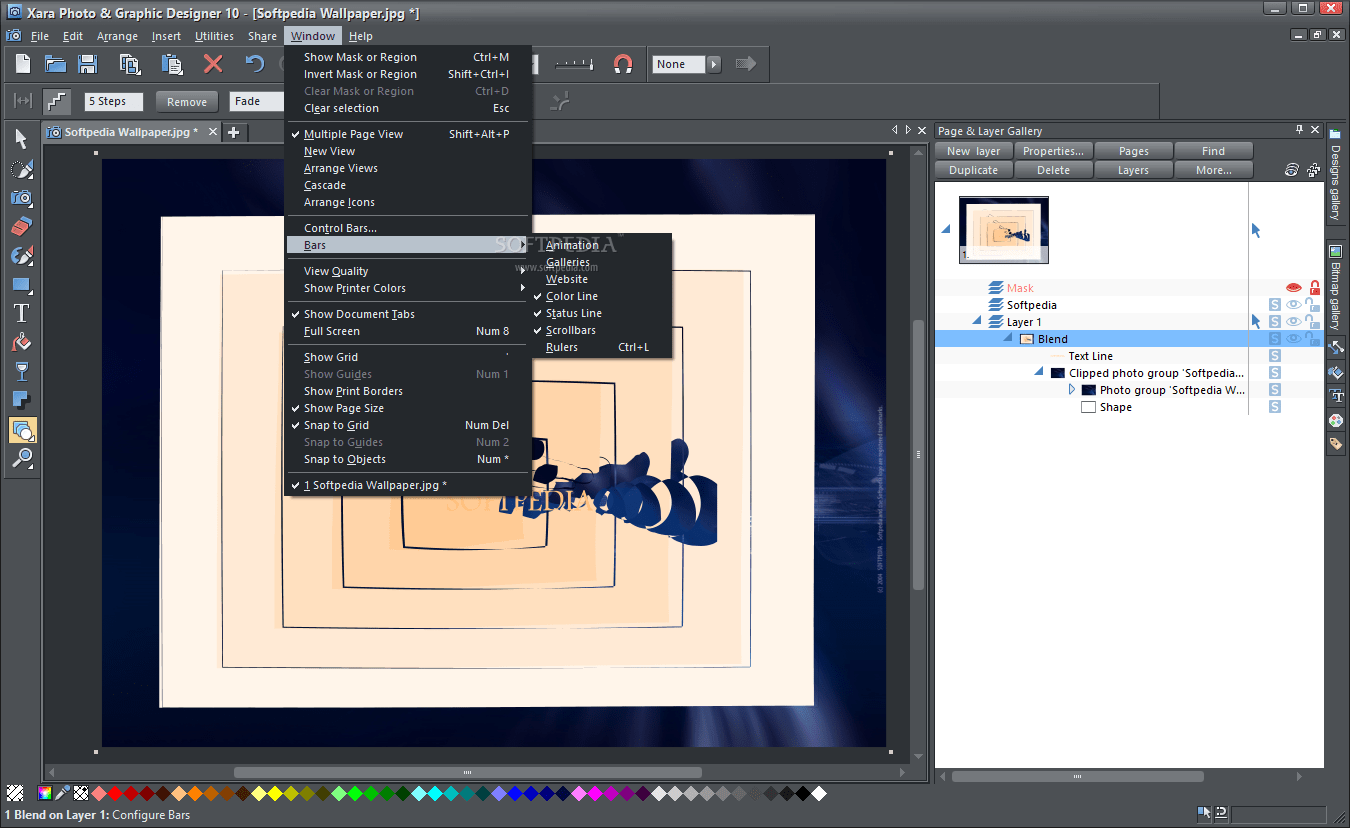Click the Properties... button
This screenshot has height=828, width=1350.
point(1054,151)
